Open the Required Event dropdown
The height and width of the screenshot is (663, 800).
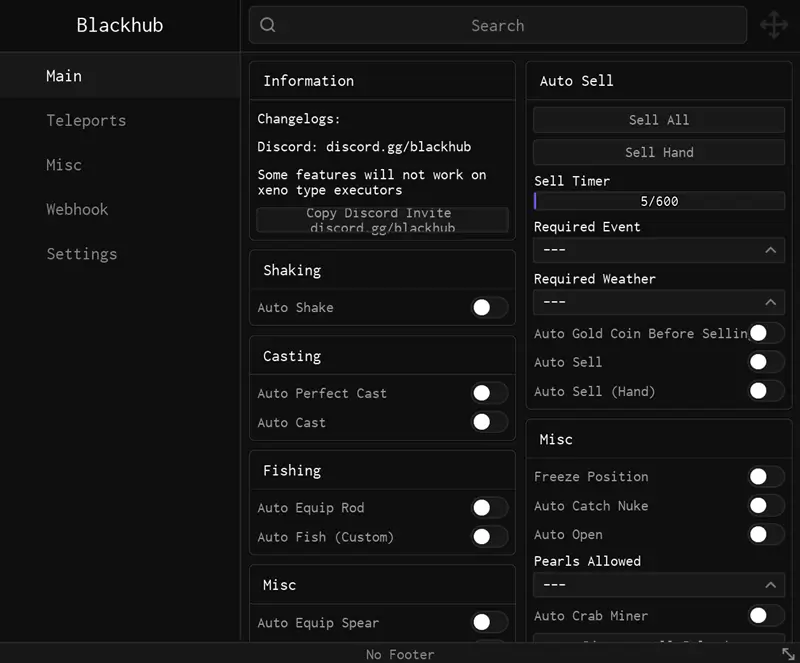coord(659,250)
